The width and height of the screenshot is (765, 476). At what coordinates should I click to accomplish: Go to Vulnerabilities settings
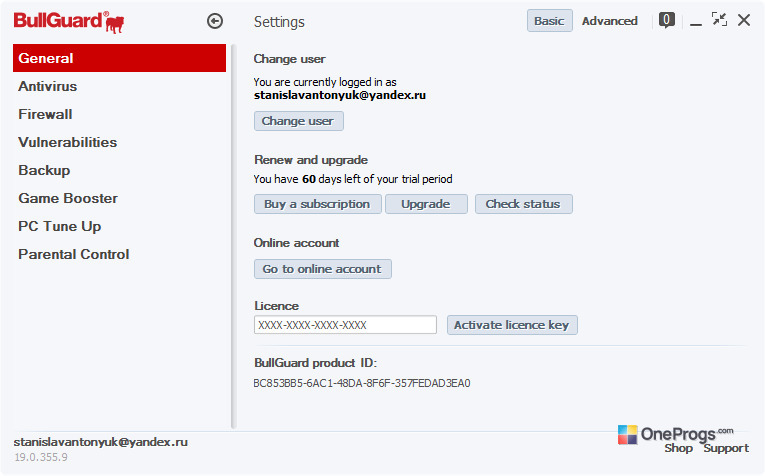coord(68,142)
